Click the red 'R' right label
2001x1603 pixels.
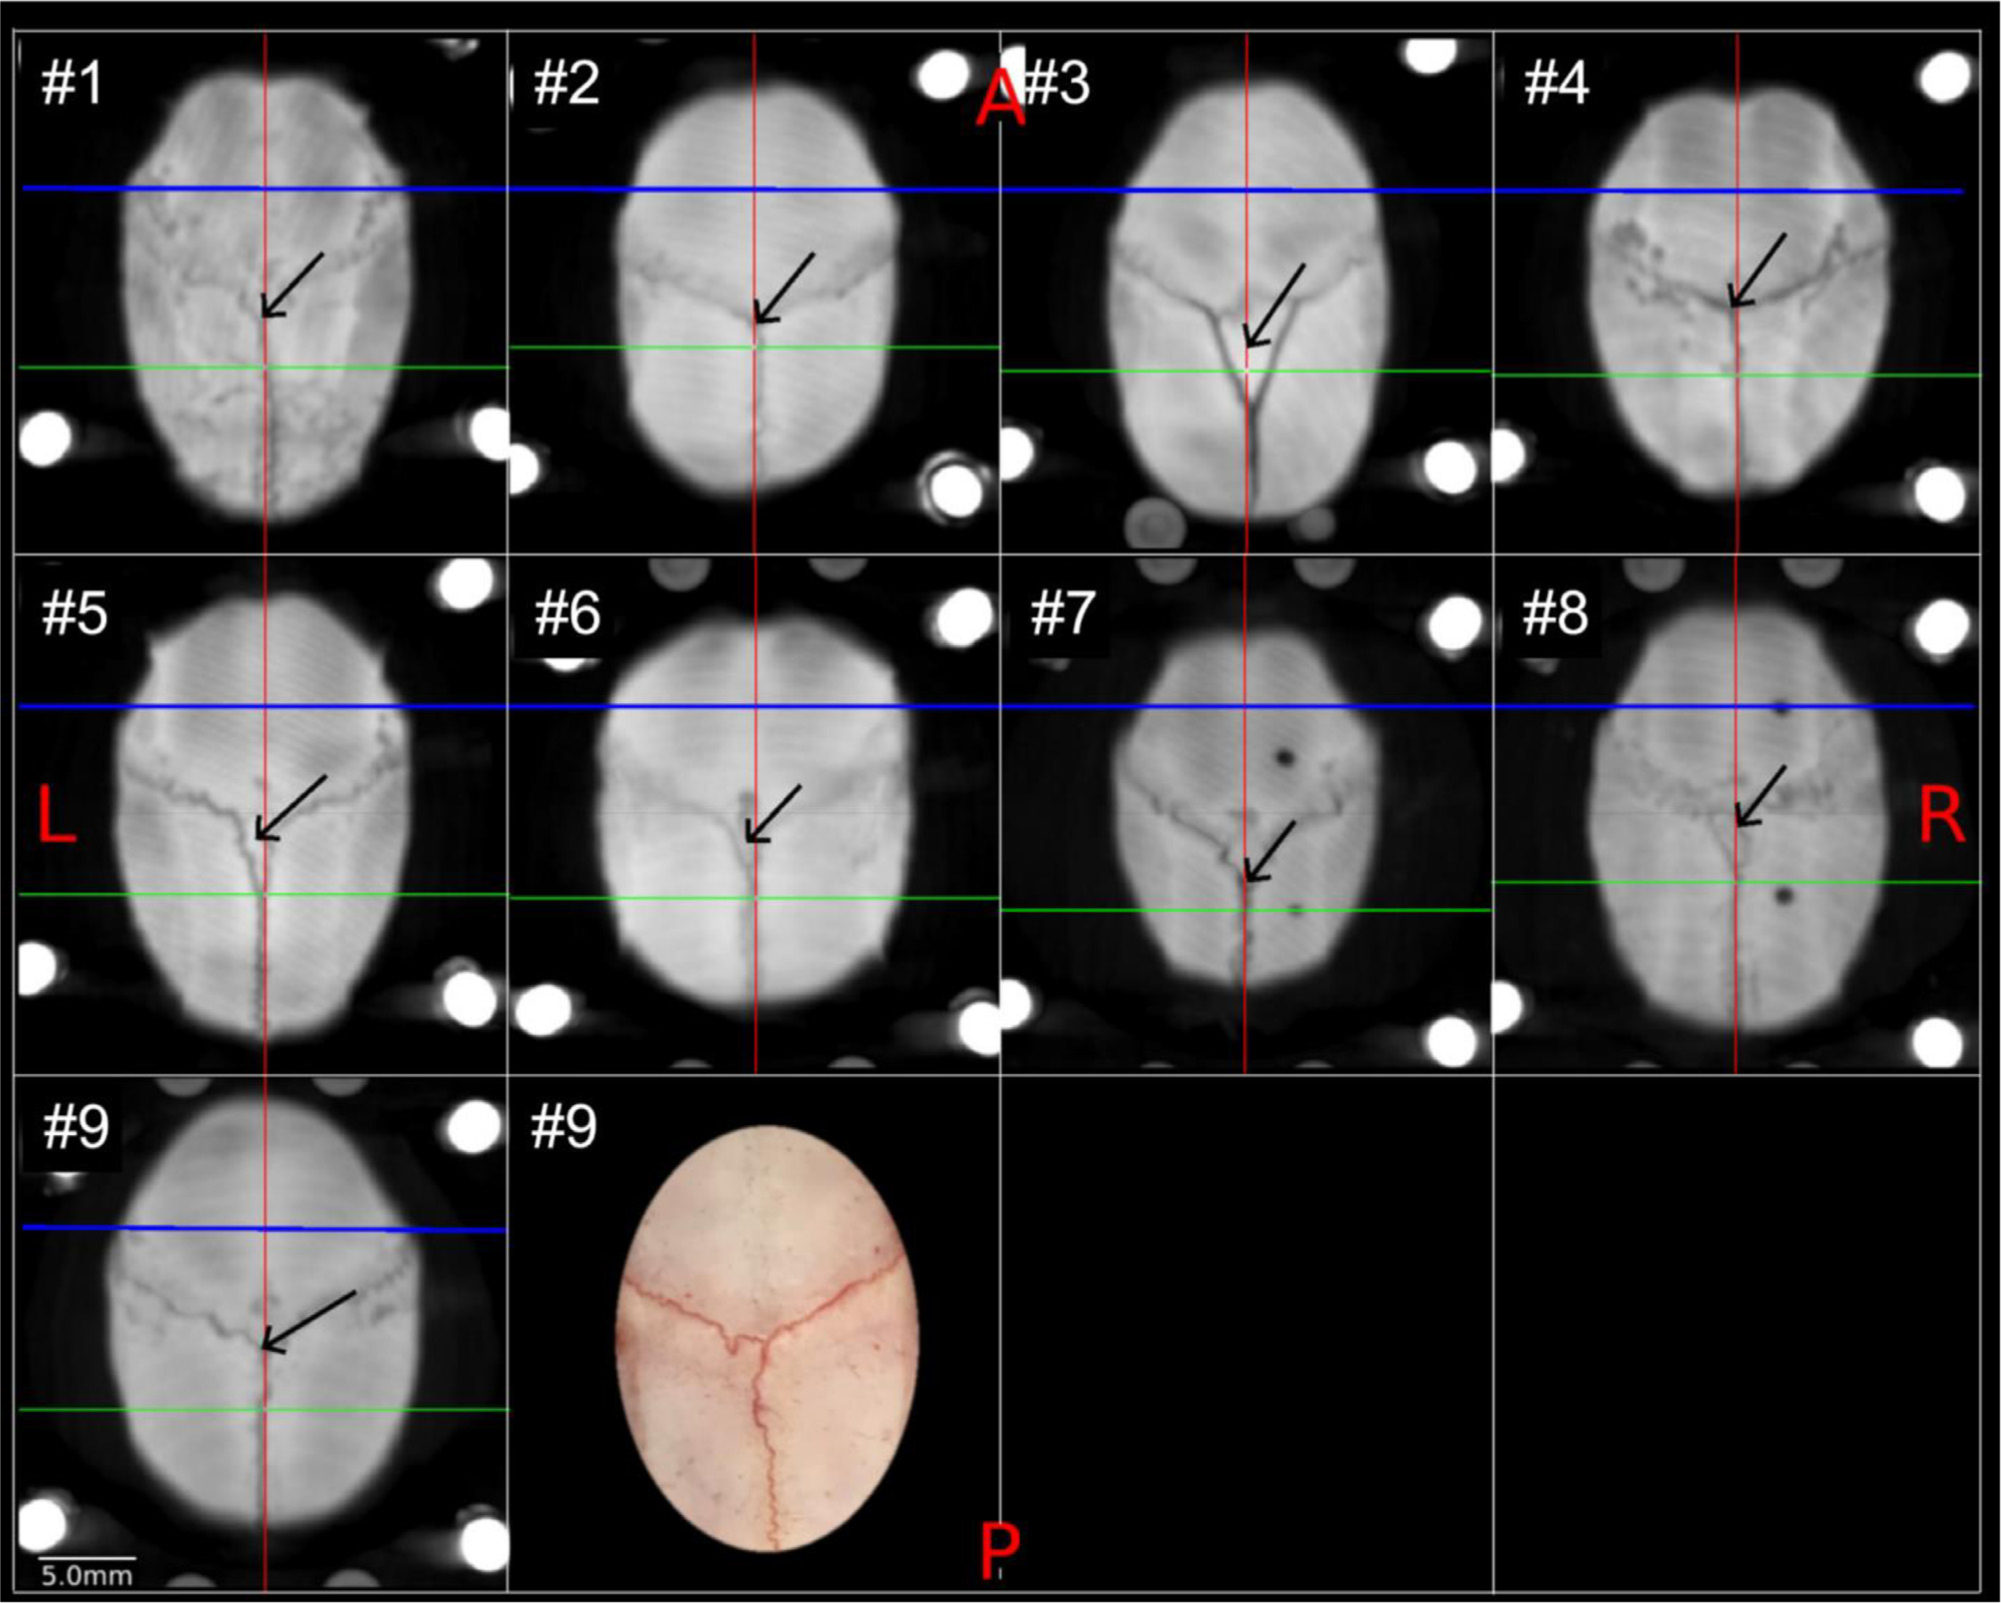(x=1941, y=814)
